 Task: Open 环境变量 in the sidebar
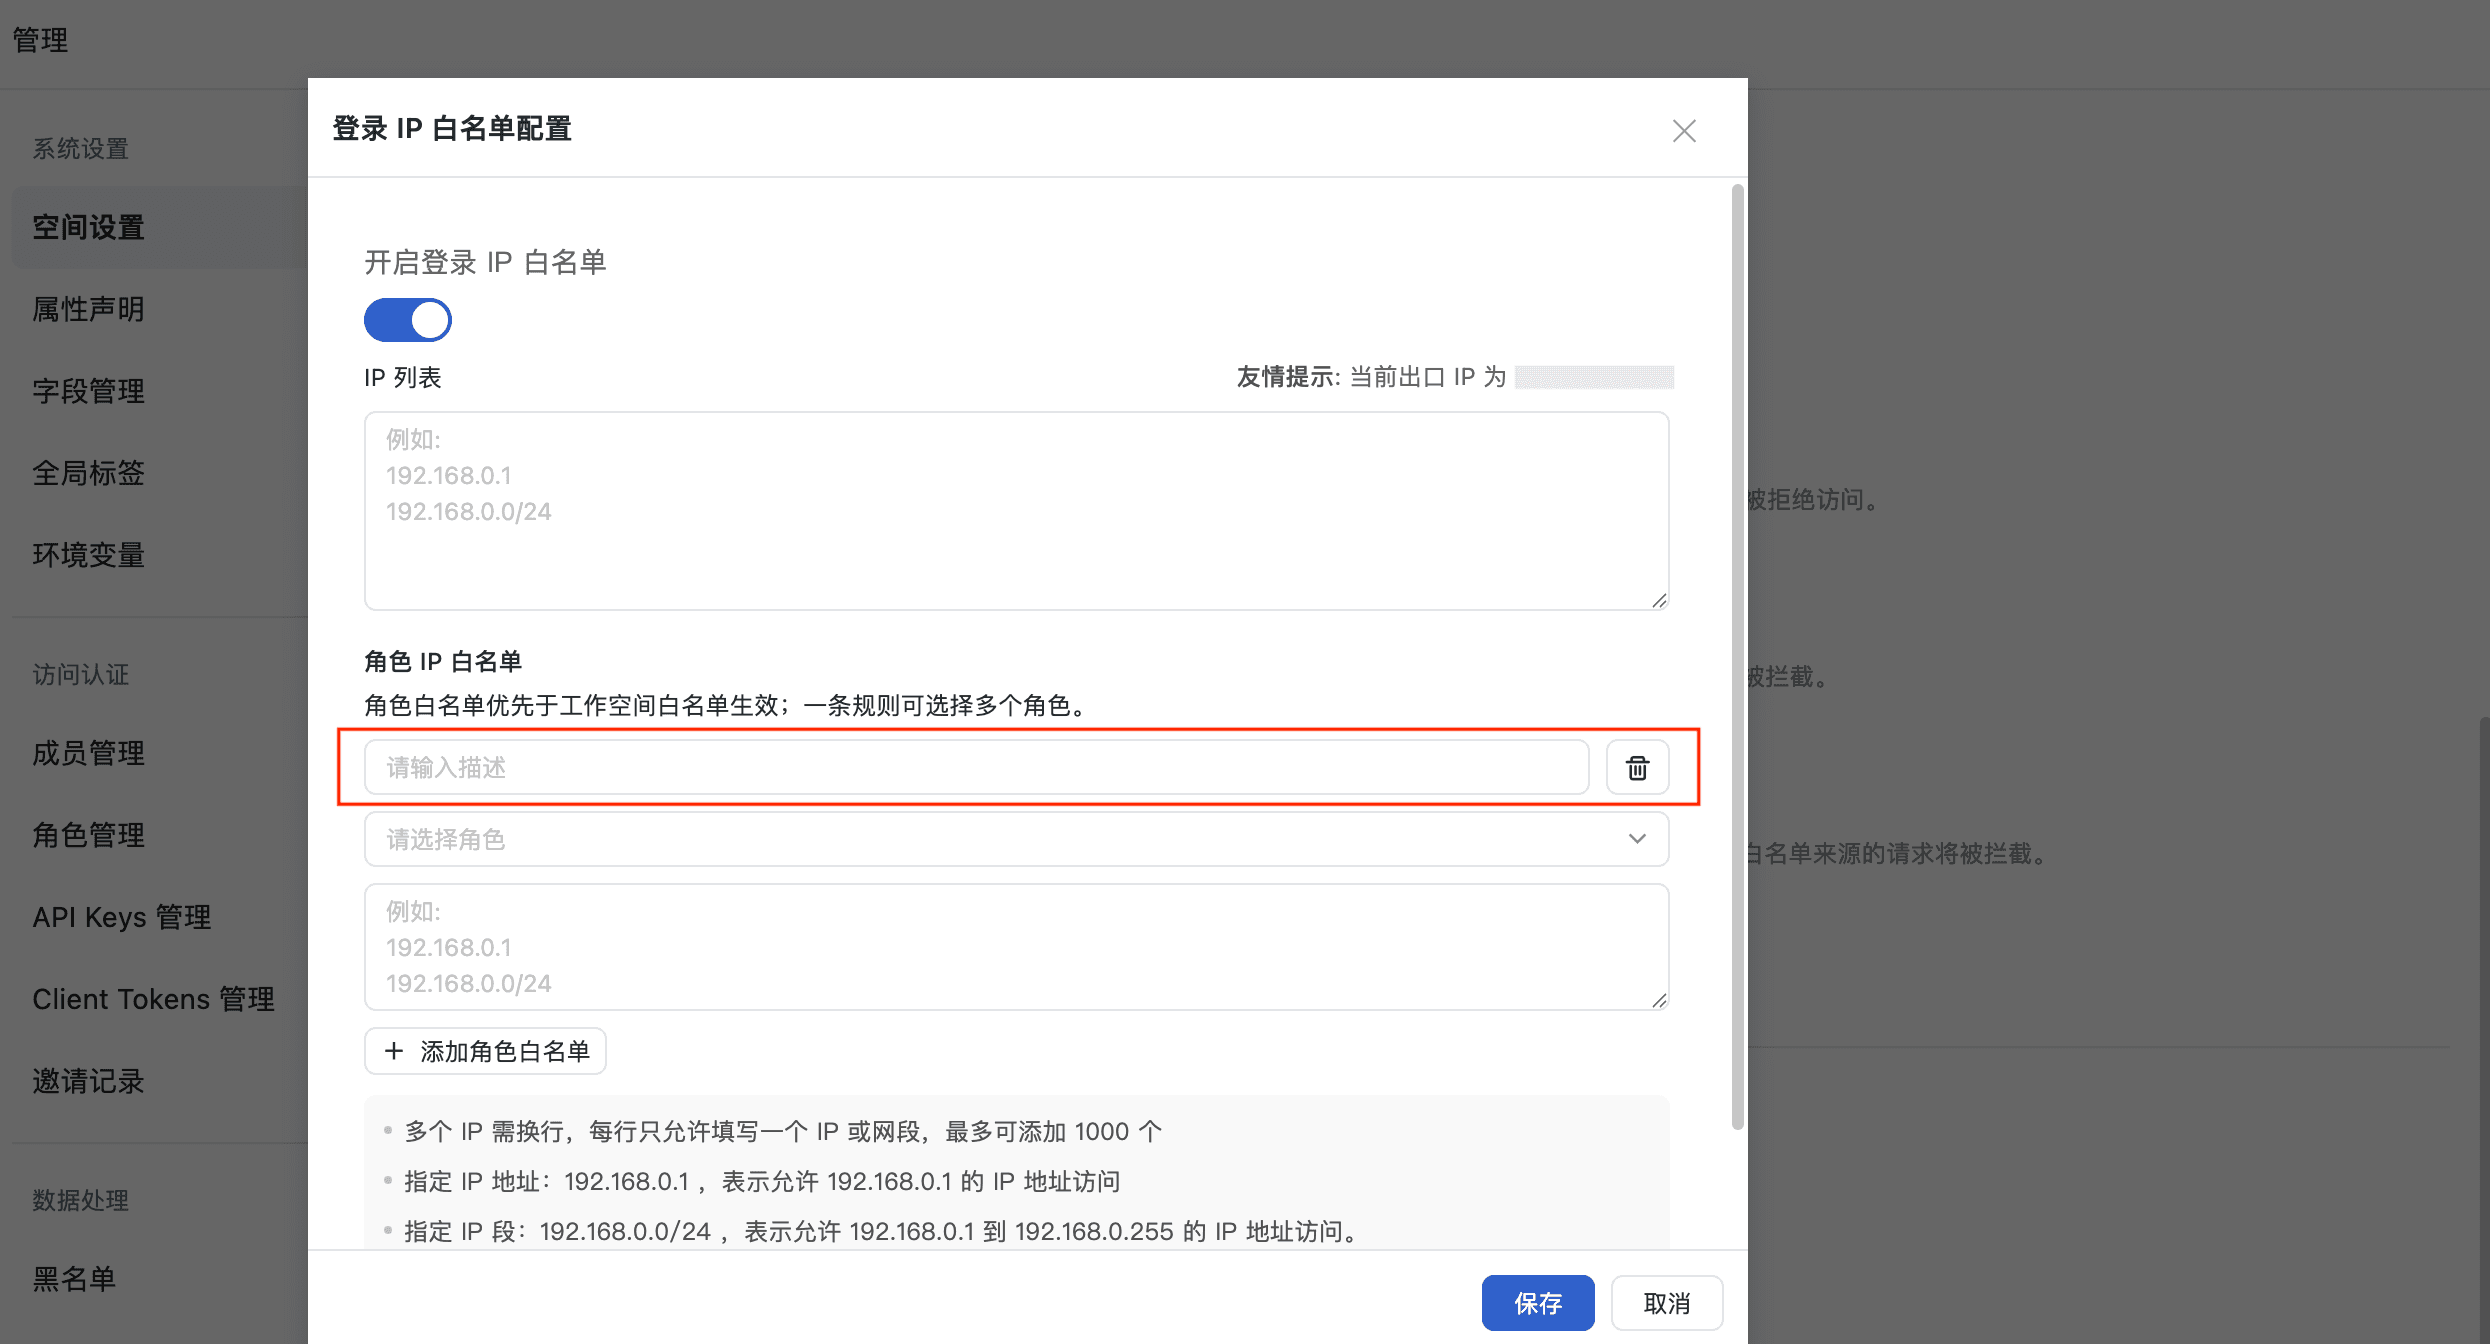click(88, 556)
